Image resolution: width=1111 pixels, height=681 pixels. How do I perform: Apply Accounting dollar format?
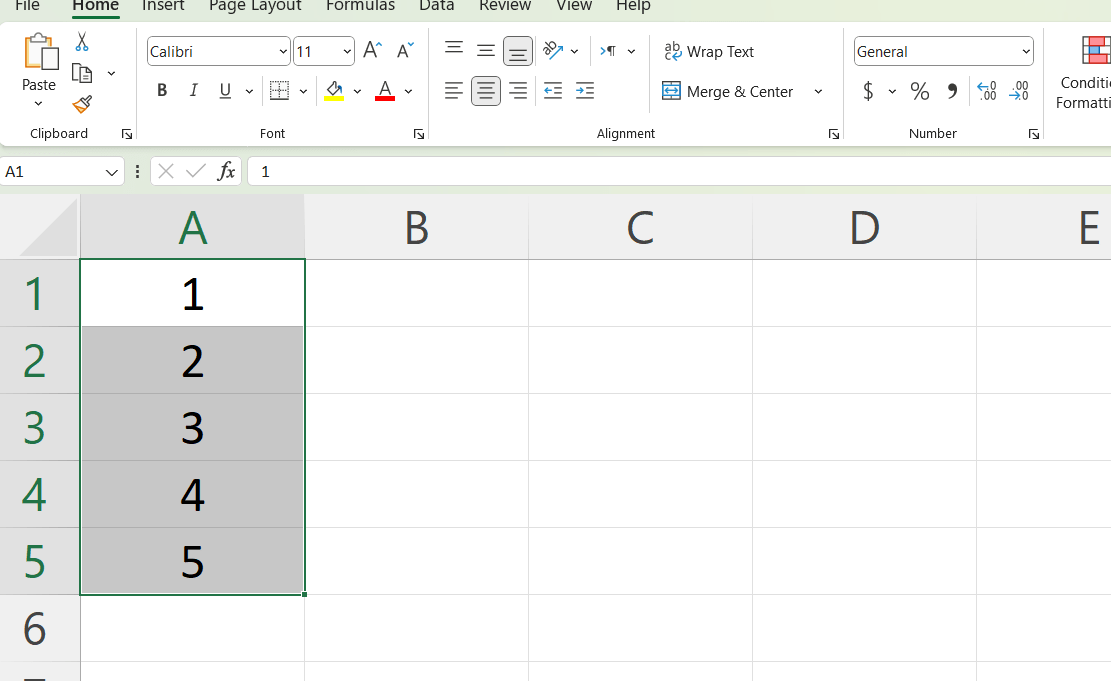(x=868, y=91)
